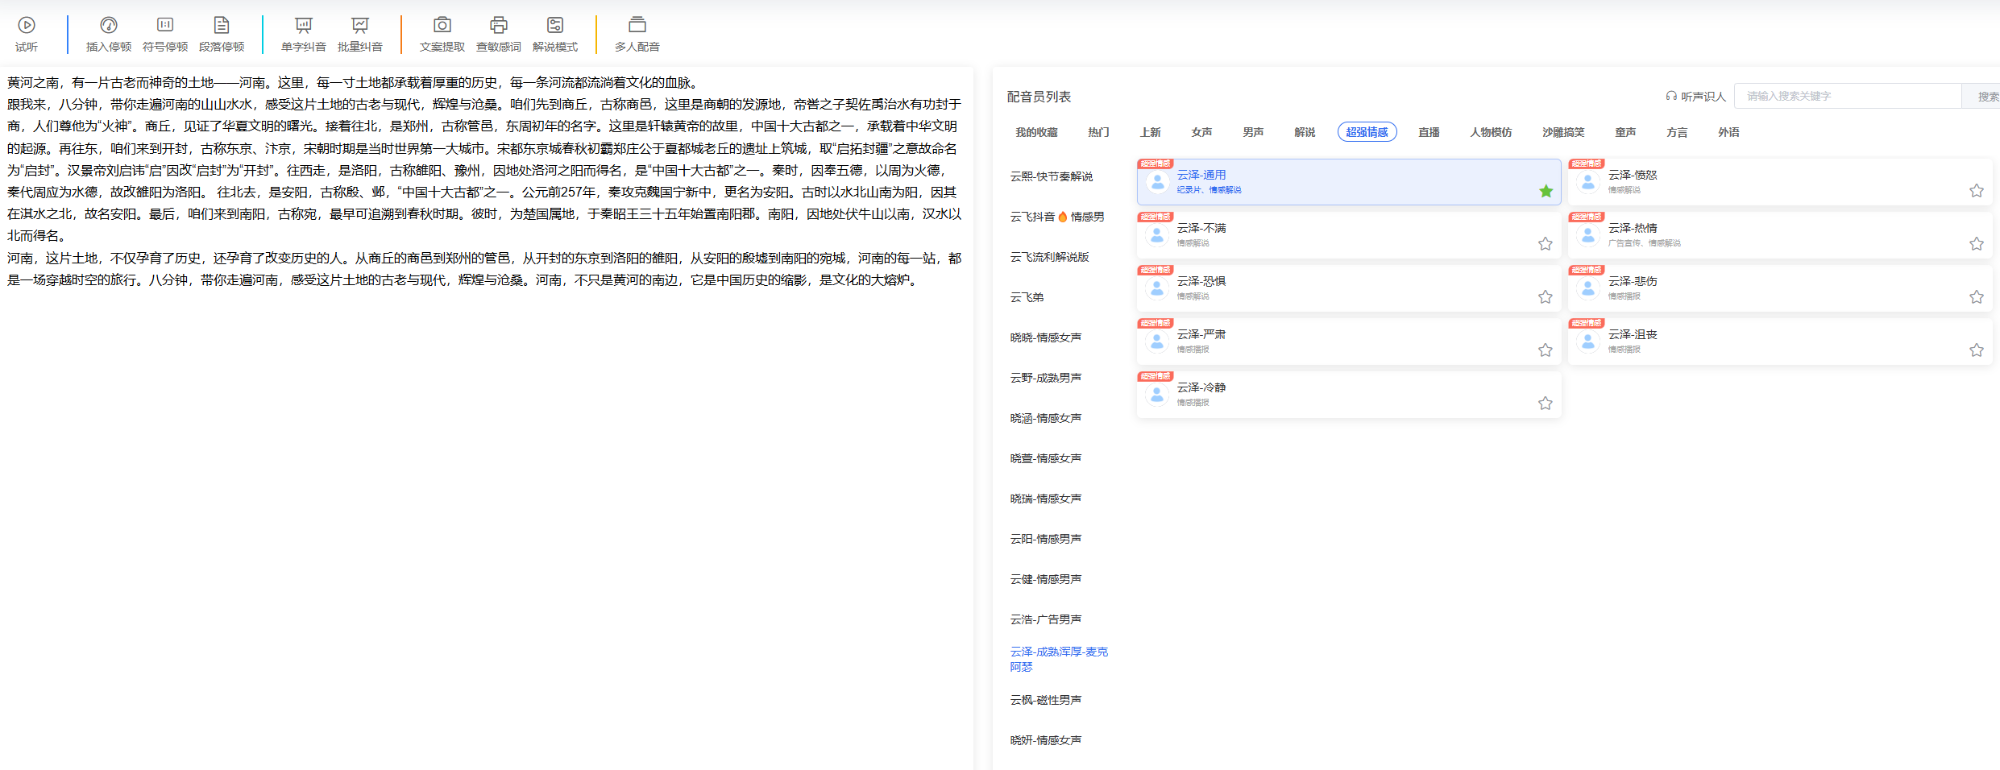Viewport: 2000px width, 770px height.
Task: Click inside the script text editor area
Action: [486, 420]
